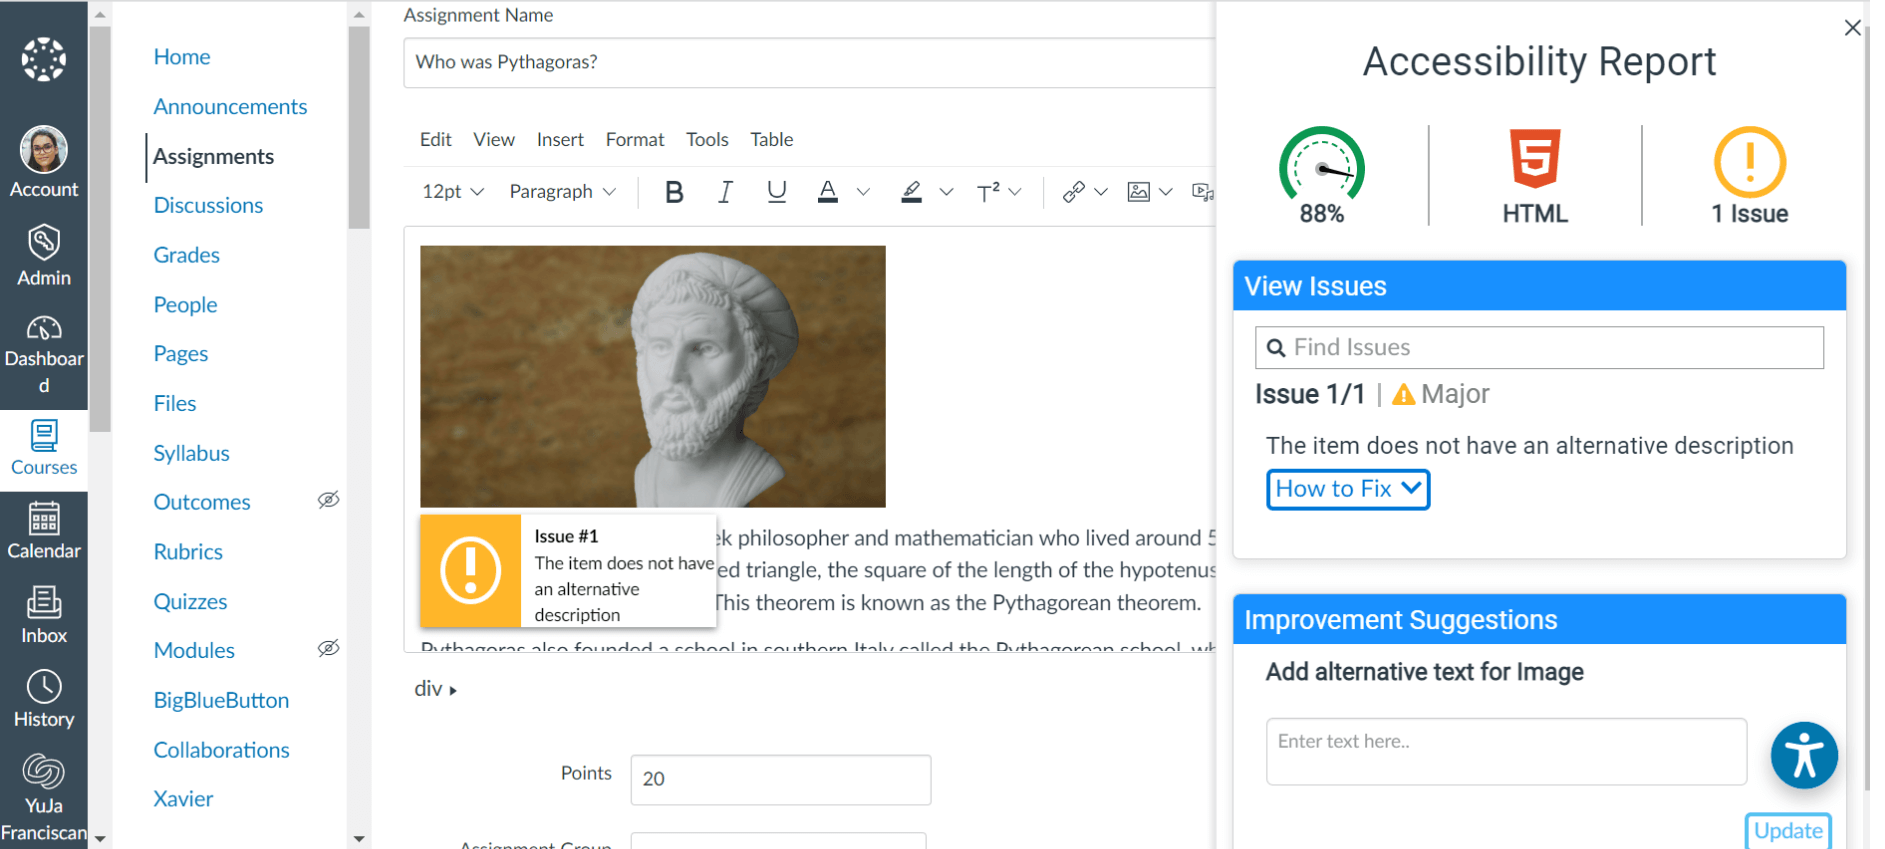This screenshot has height=849, width=1885.
Task: Open the Edit menu
Action: click(435, 139)
